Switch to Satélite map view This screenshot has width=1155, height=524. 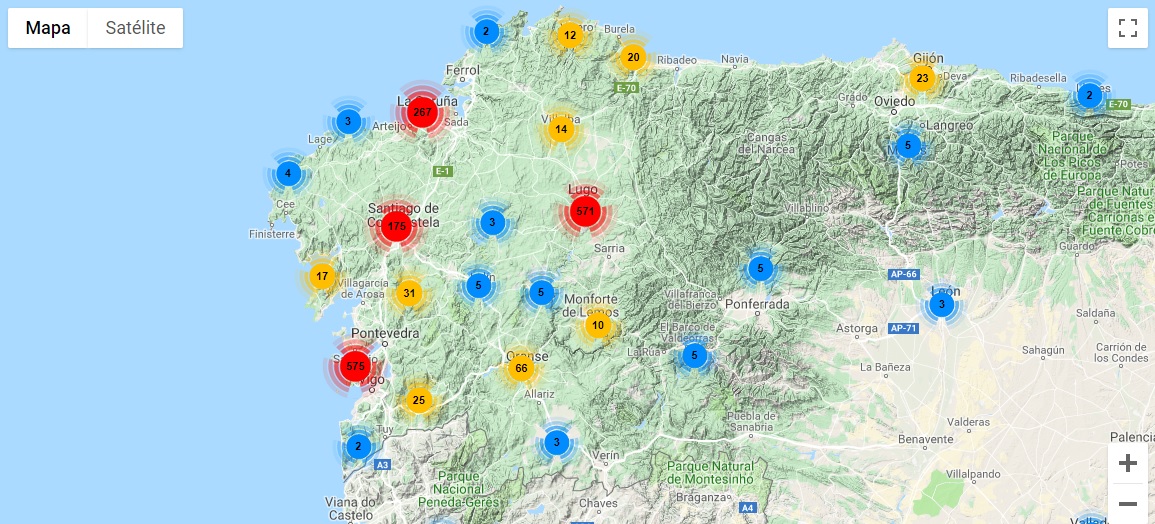point(135,28)
